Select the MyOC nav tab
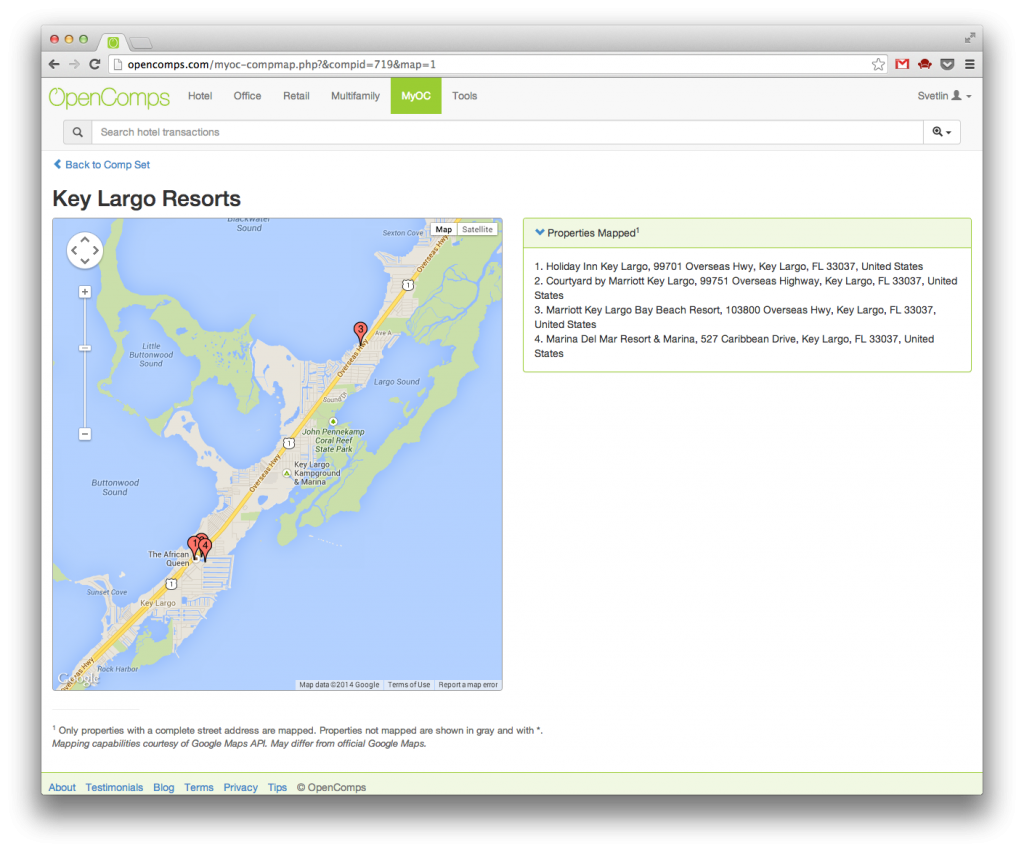Viewport: 1024px width, 852px height. [x=416, y=96]
